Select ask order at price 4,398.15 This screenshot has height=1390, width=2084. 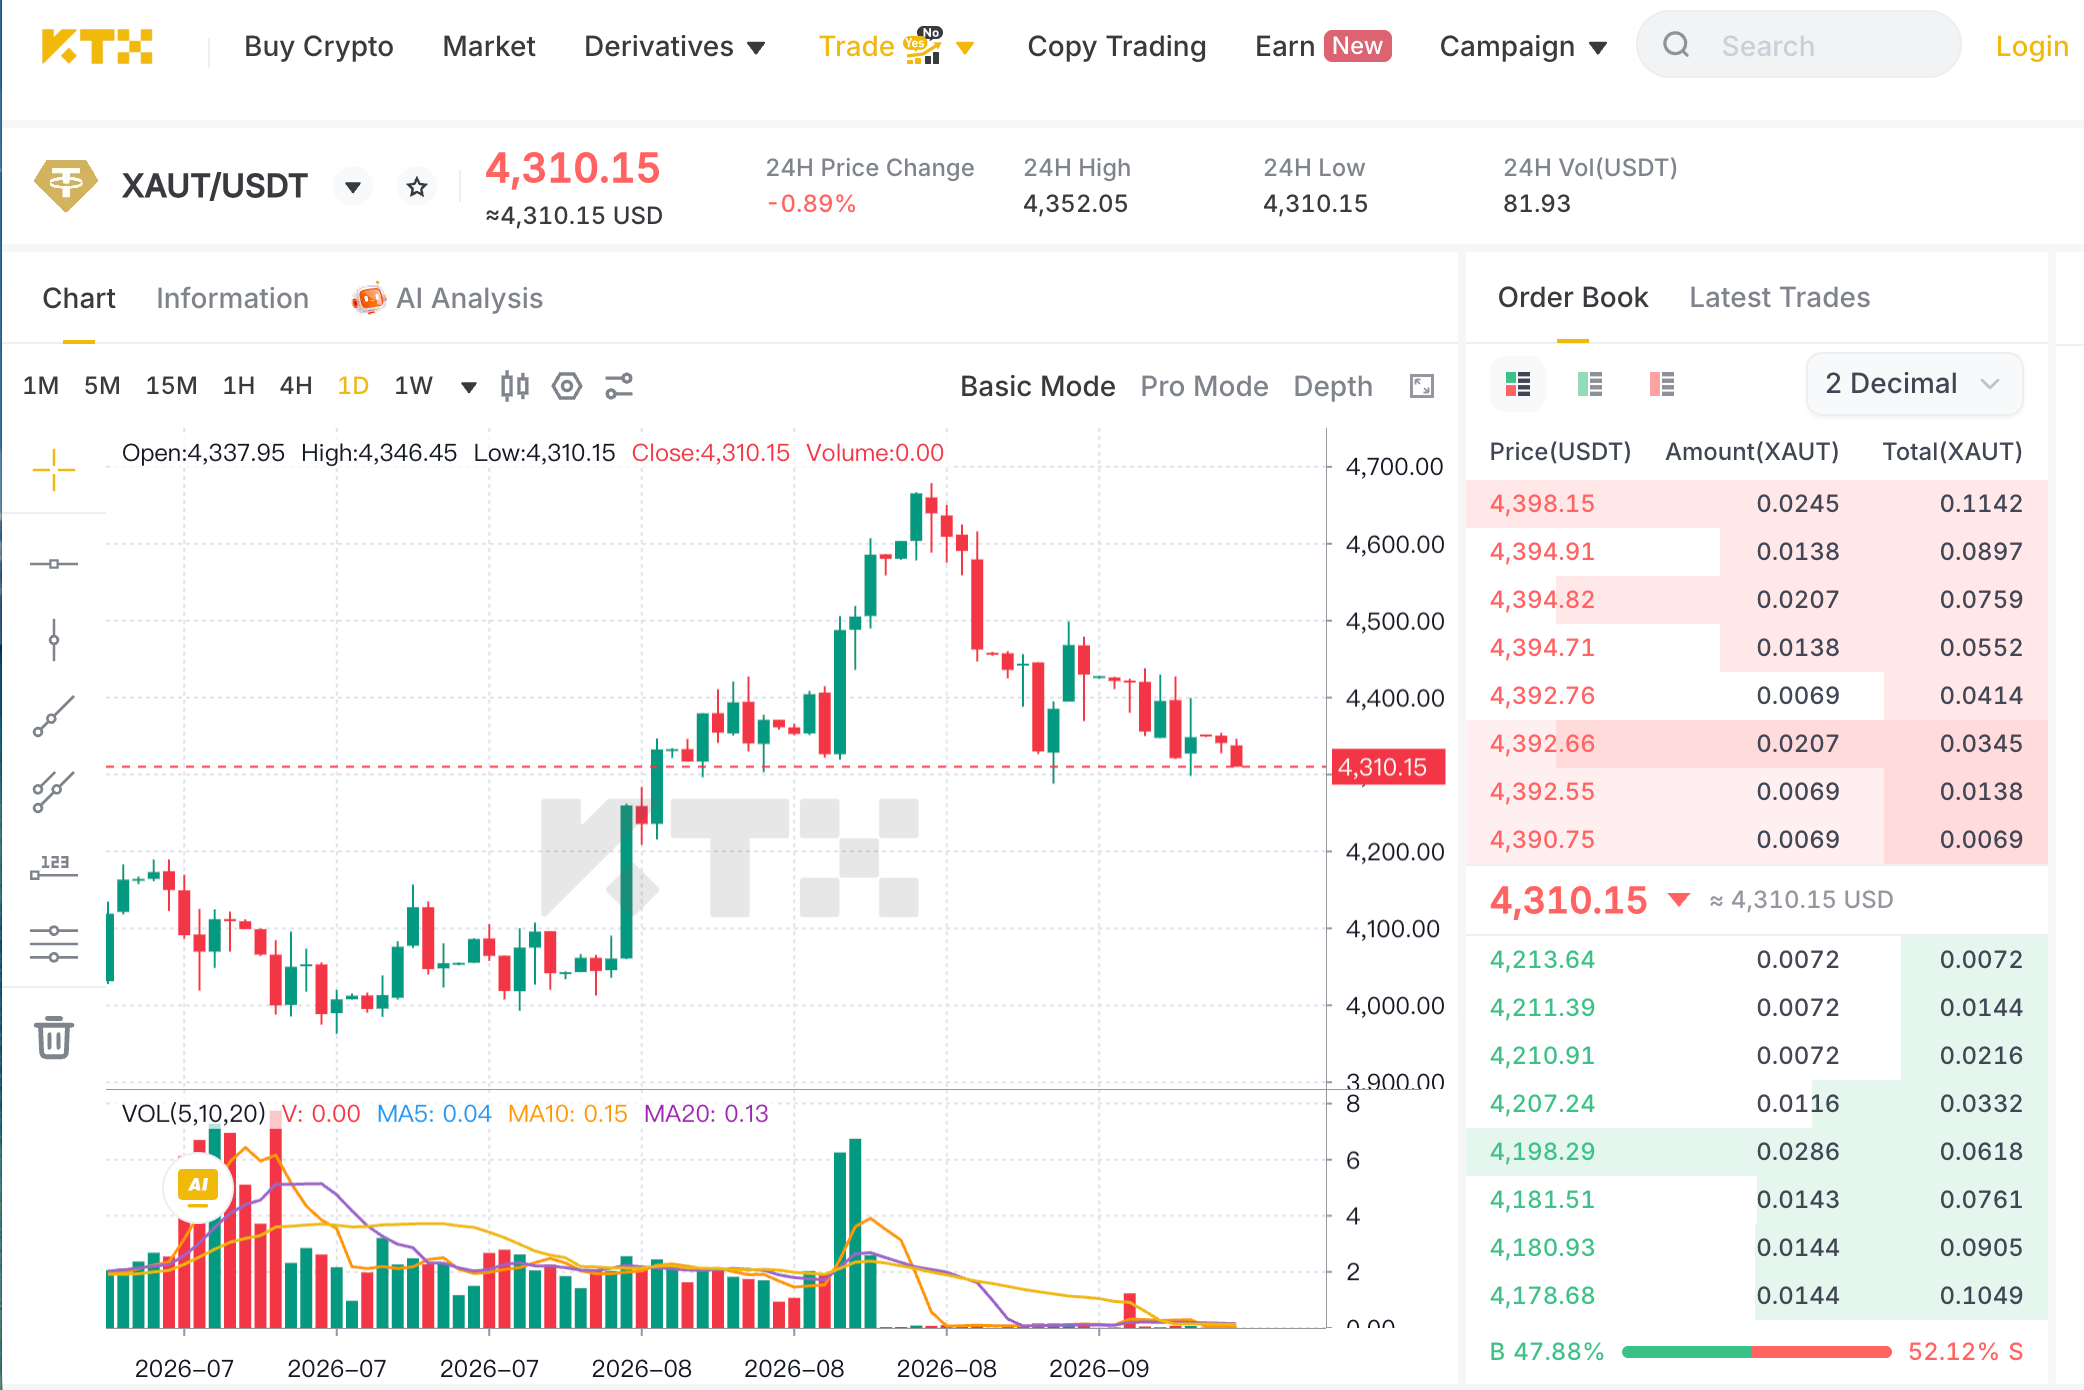tap(1757, 503)
